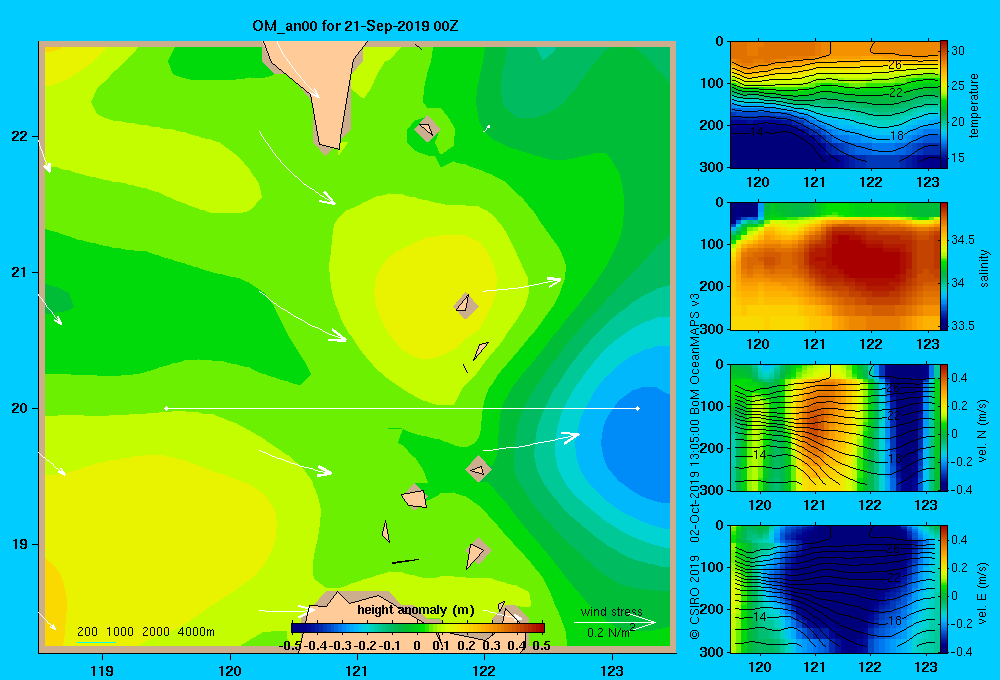
Task: Click the vel. E color bar
Action: coord(944,589)
